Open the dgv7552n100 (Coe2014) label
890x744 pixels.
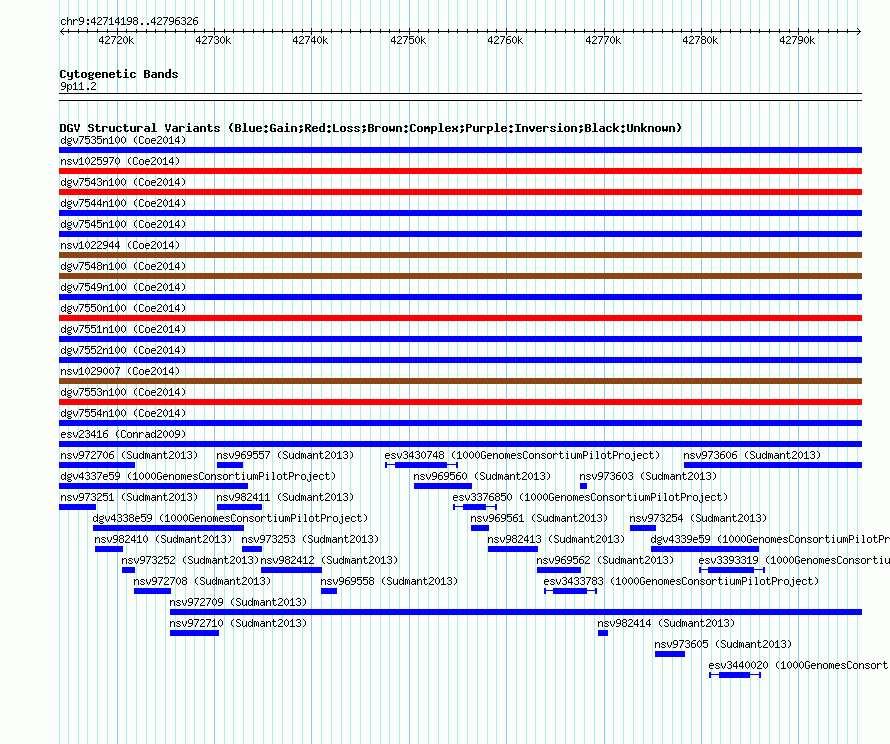tap(123, 350)
